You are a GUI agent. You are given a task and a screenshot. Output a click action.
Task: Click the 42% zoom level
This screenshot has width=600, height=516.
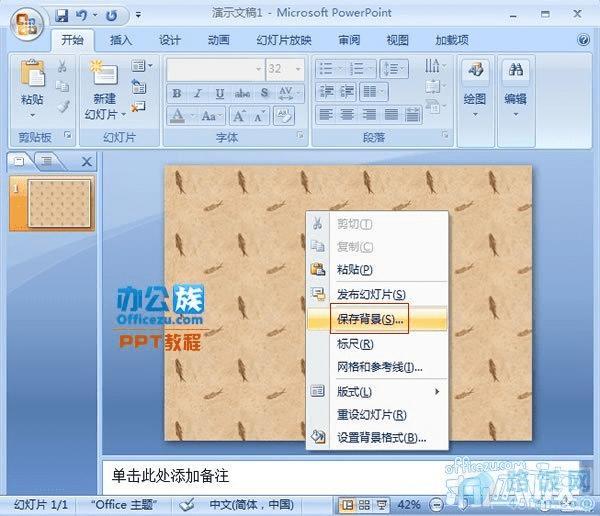(x=409, y=505)
